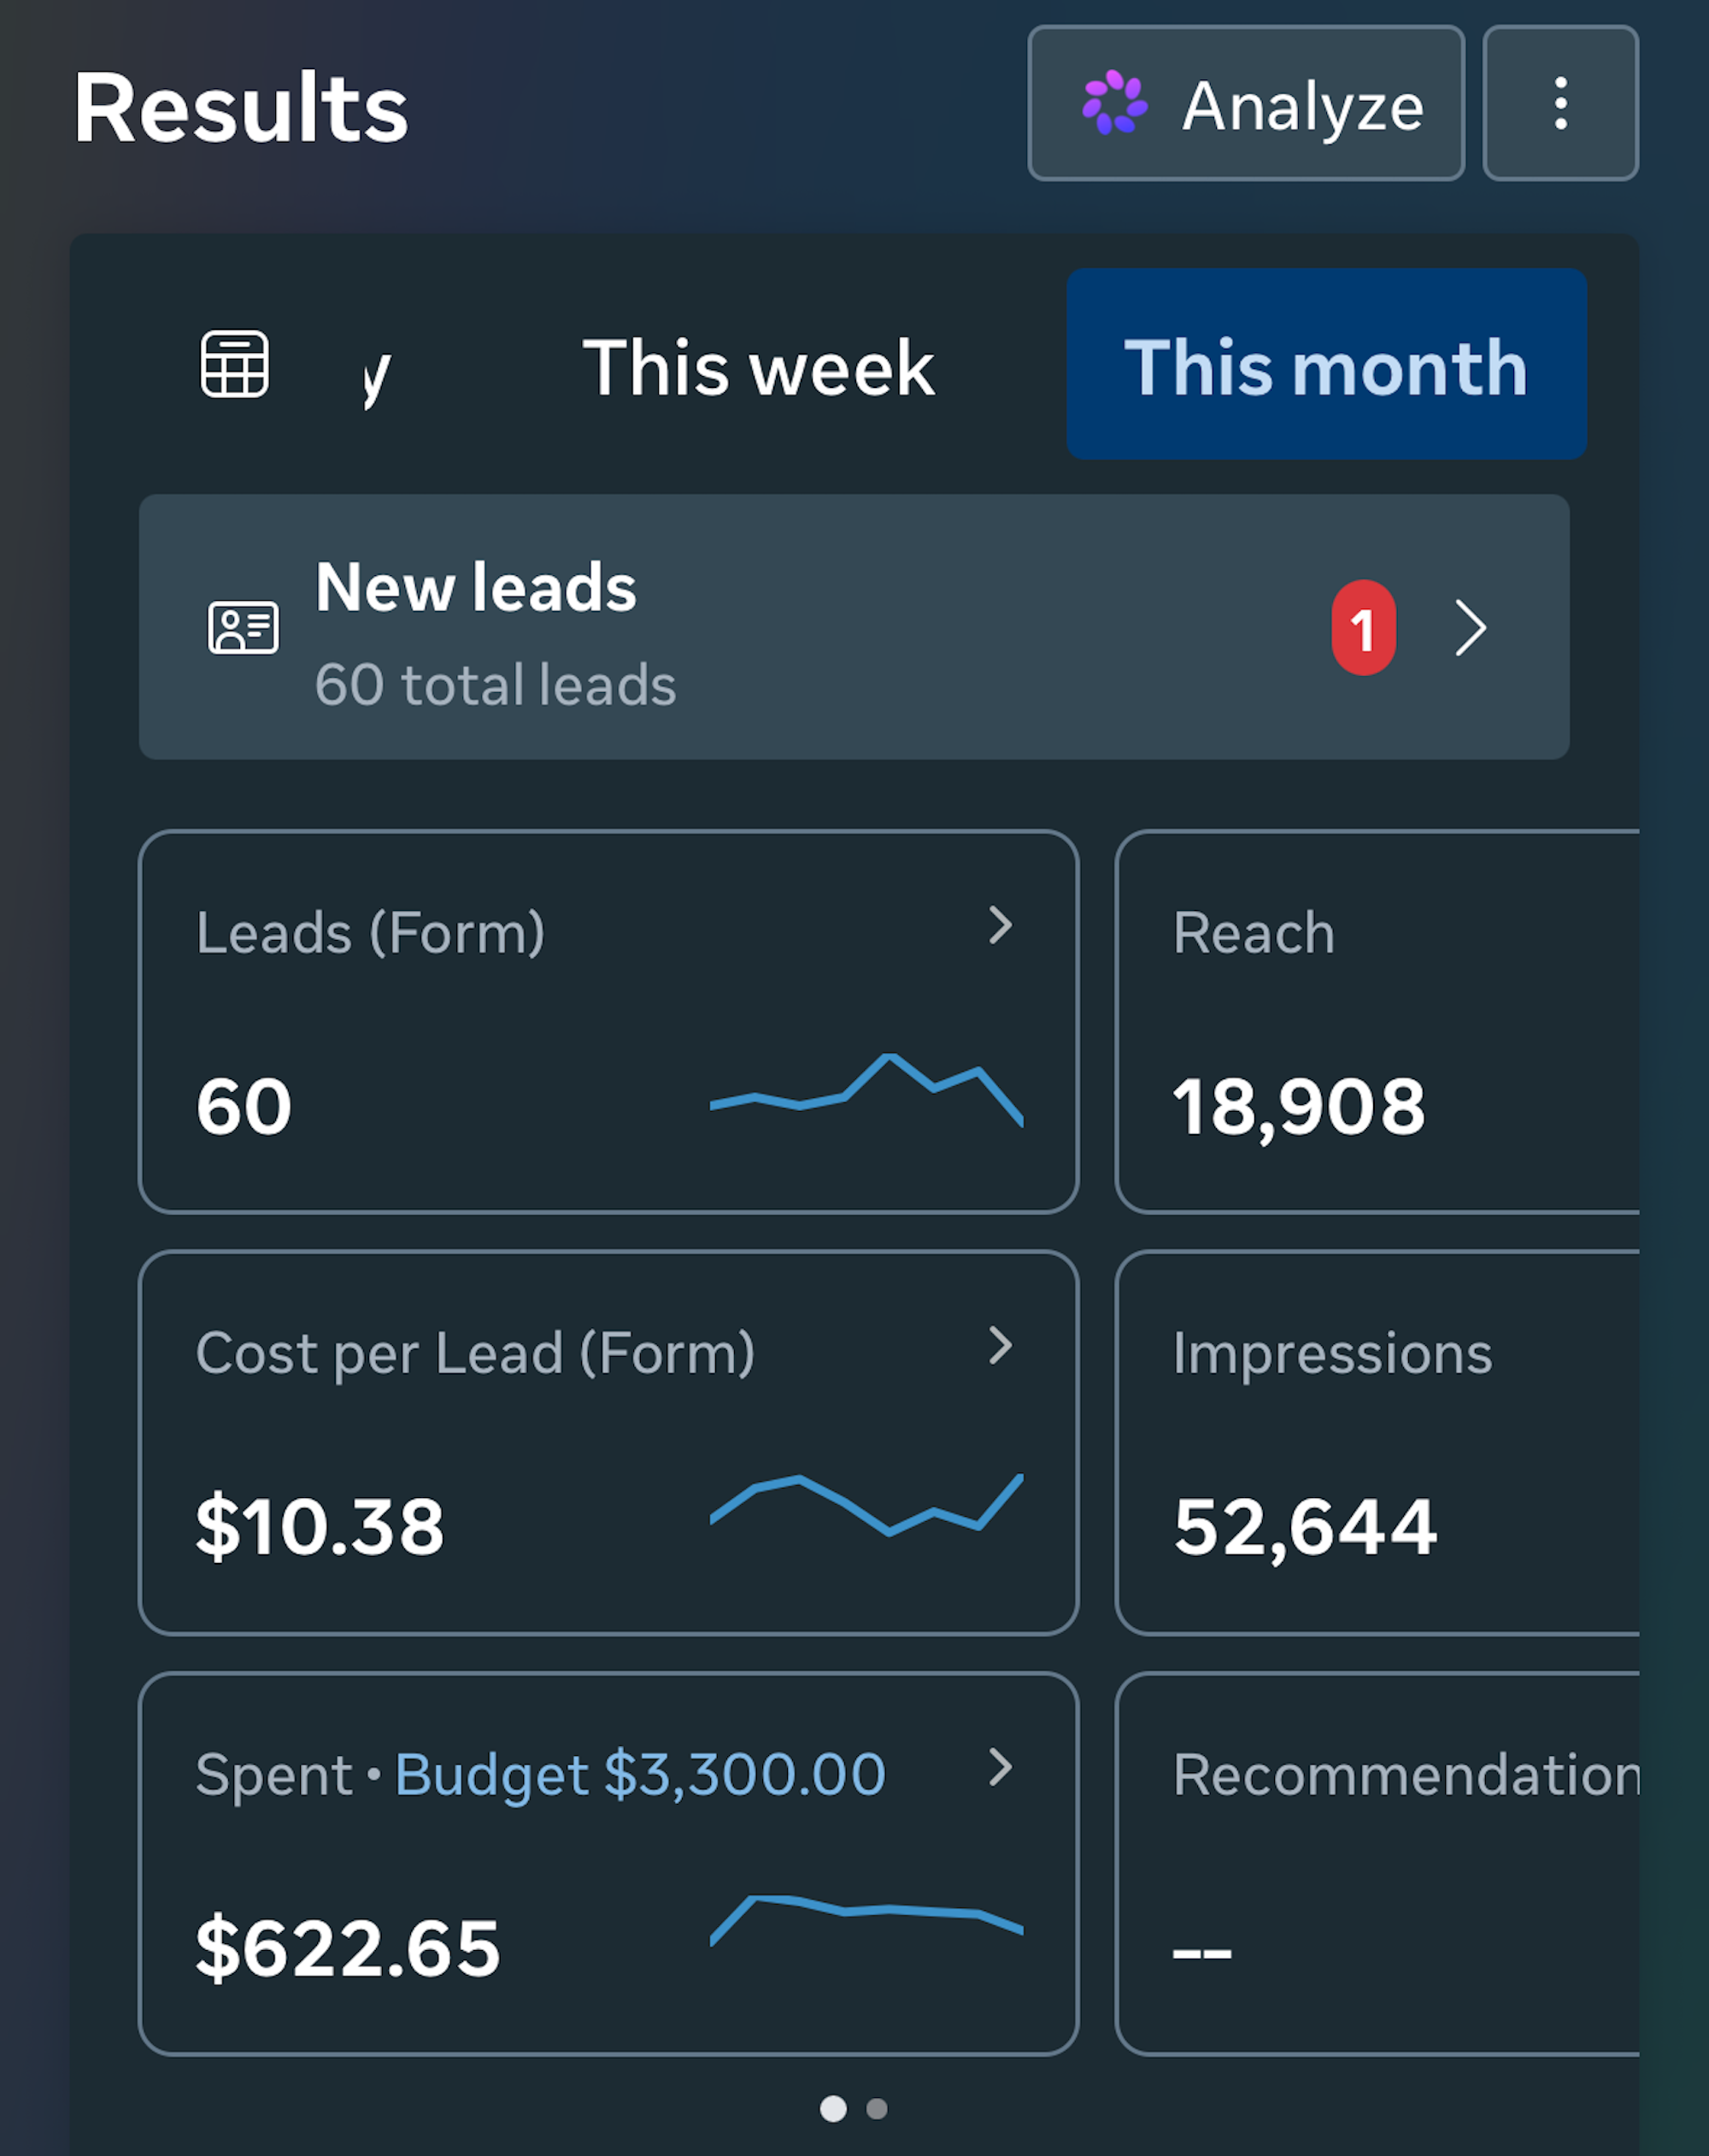Select the This month tab
This screenshot has height=2156, width=1709.
(1326, 364)
